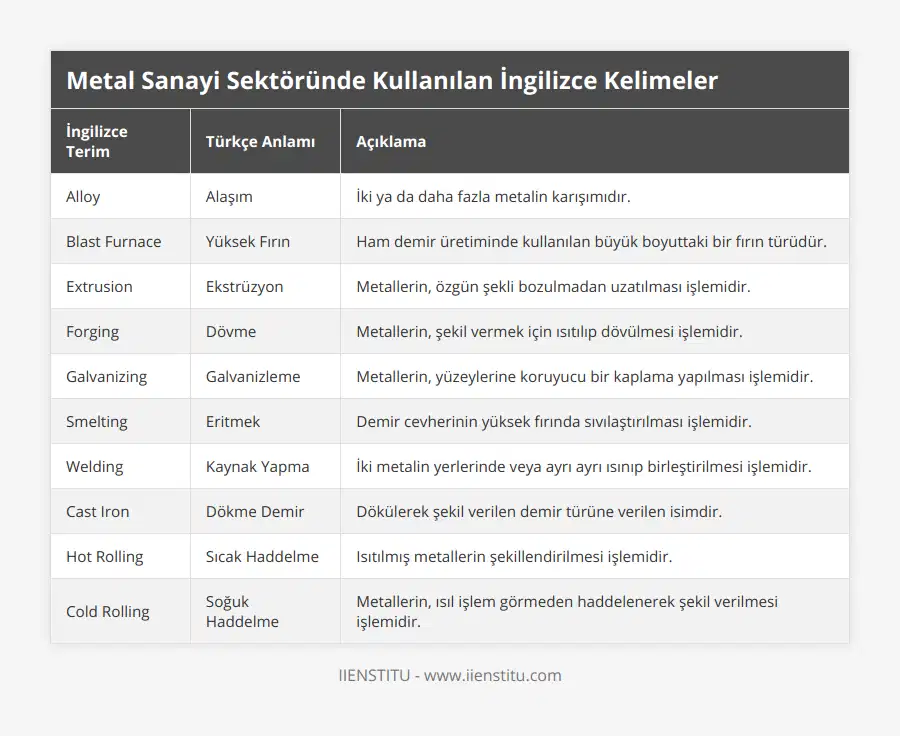Image resolution: width=900 pixels, height=736 pixels.
Task: Click the table title banner
Action: pyautogui.click(x=450, y=80)
